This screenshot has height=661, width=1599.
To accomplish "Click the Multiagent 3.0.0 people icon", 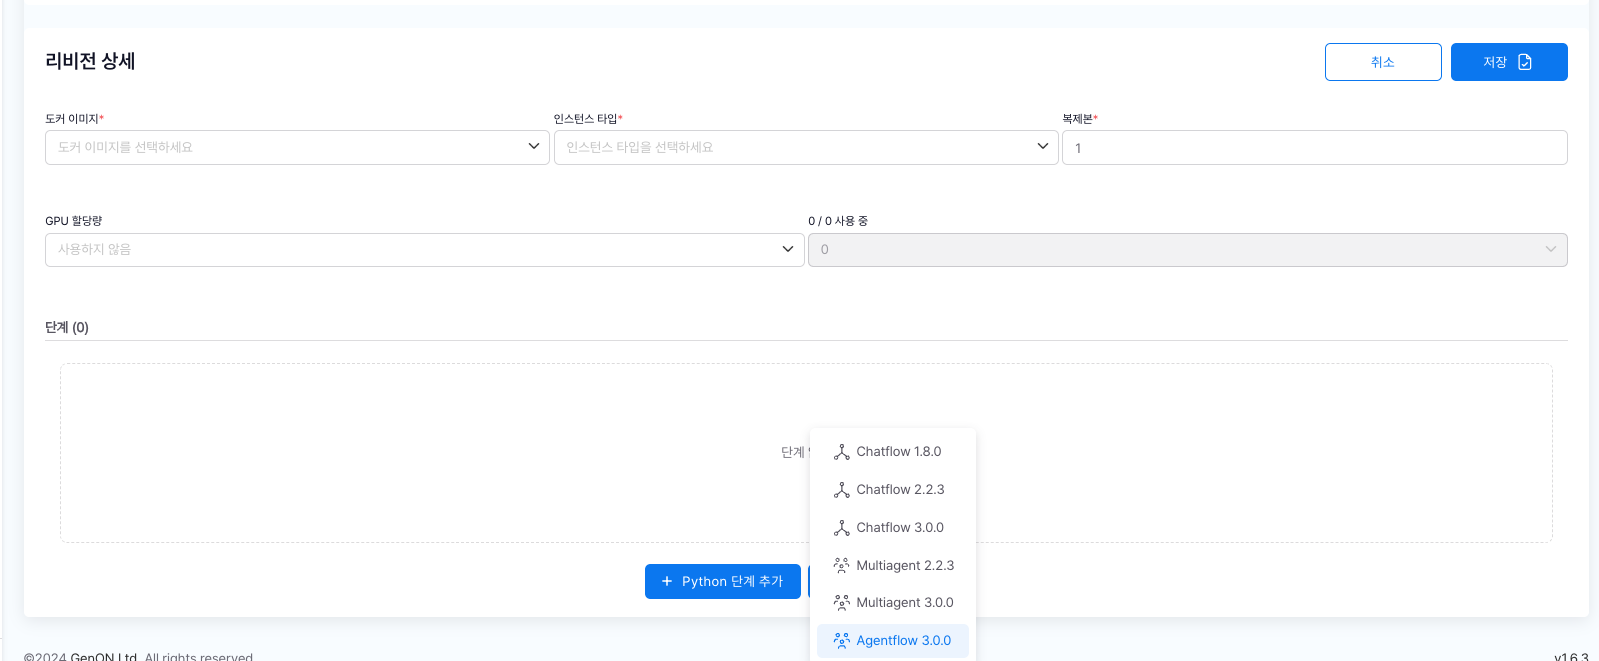I will tap(842, 603).
